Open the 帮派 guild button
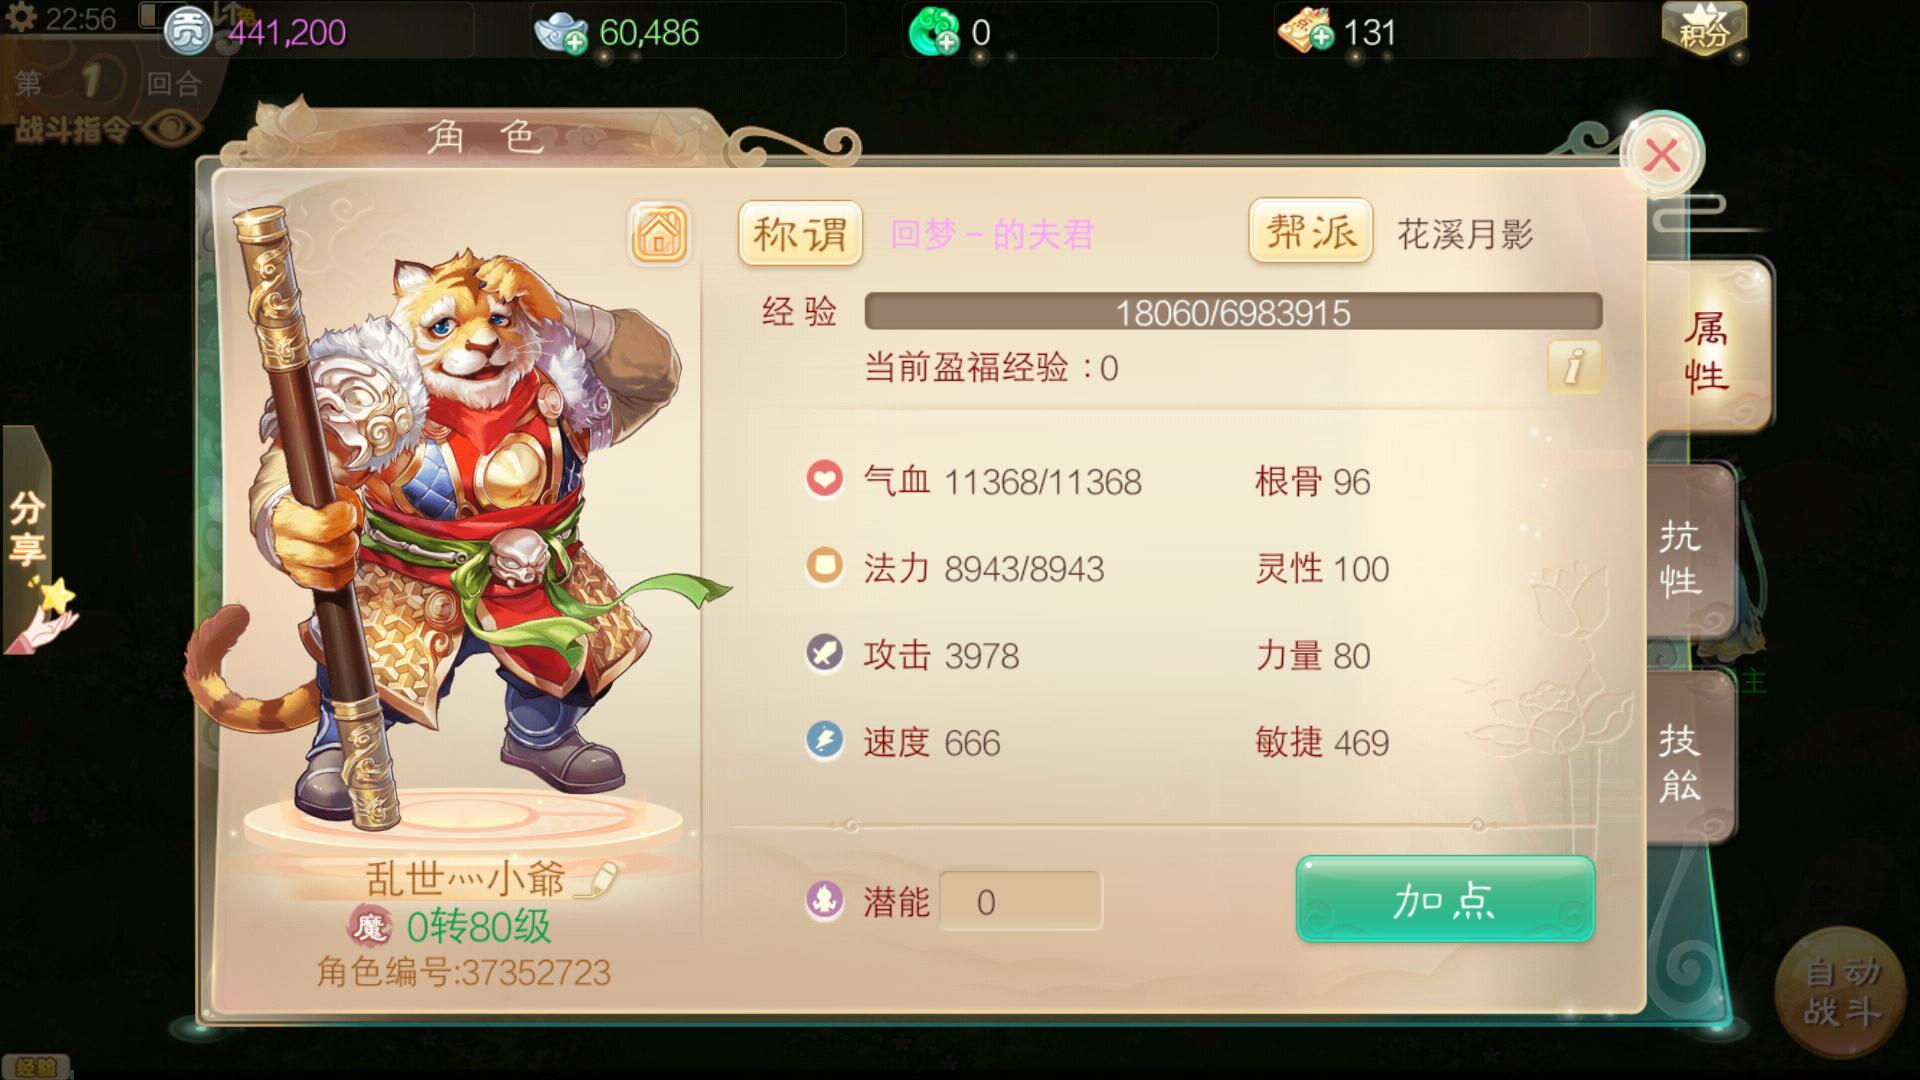This screenshot has width=1920, height=1080. [x=1310, y=231]
